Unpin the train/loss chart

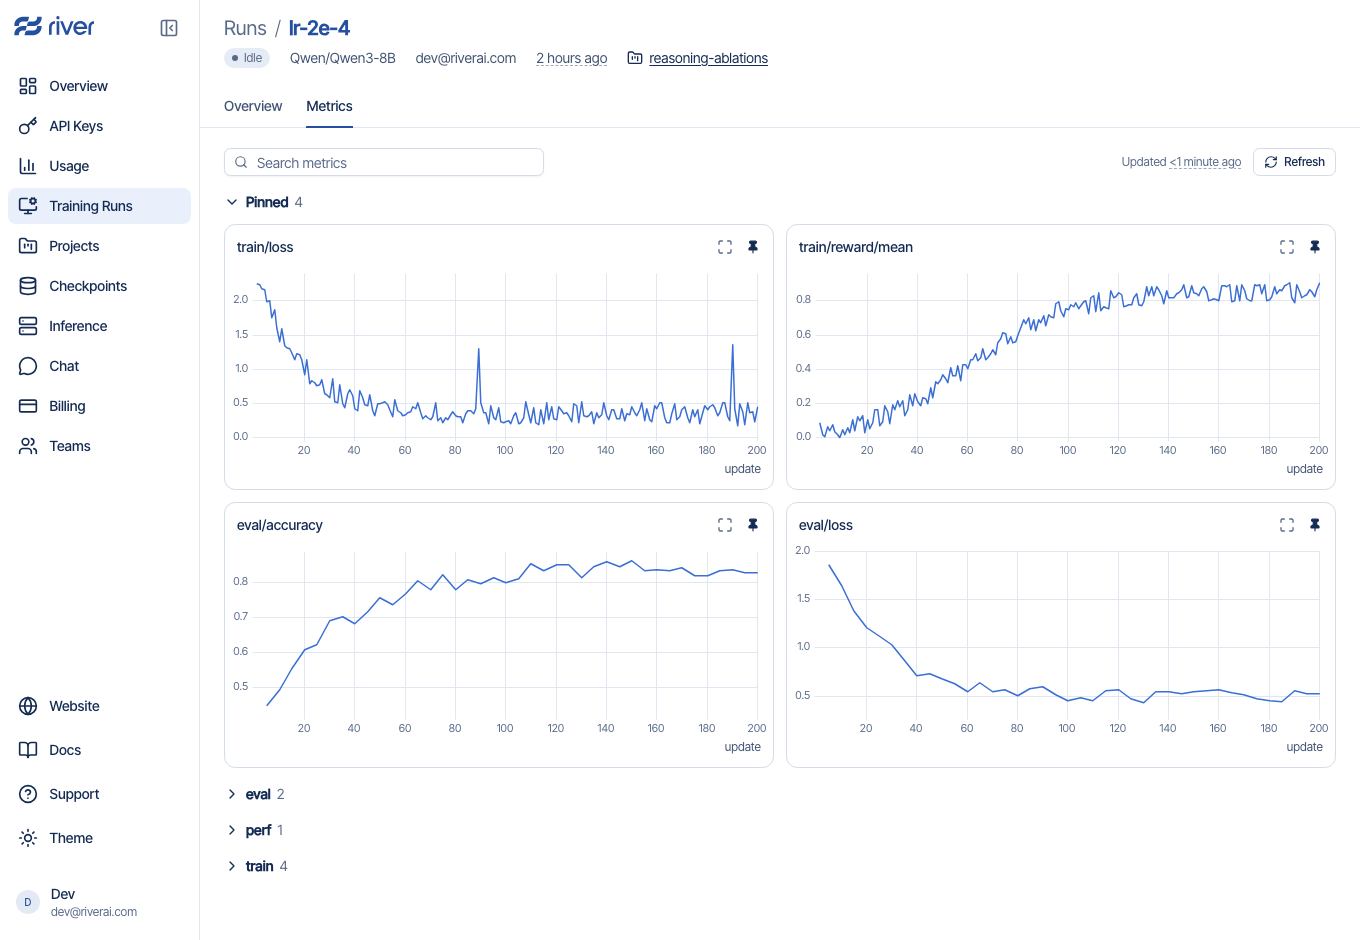(x=753, y=247)
